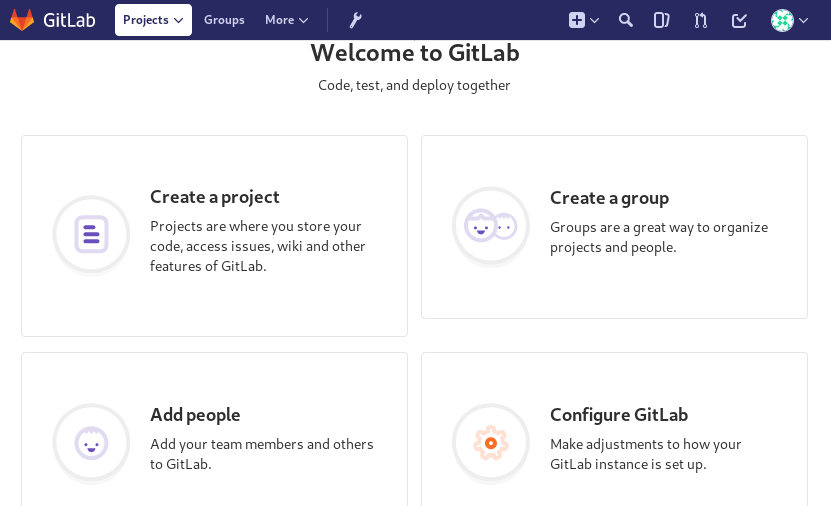Go to Groups in top navigation

[224, 20]
